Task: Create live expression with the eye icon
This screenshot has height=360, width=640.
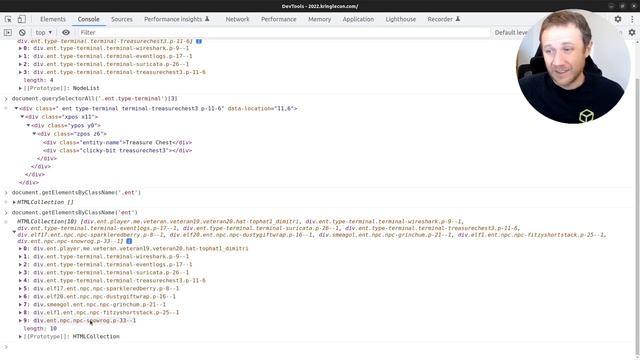Action: point(66,32)
